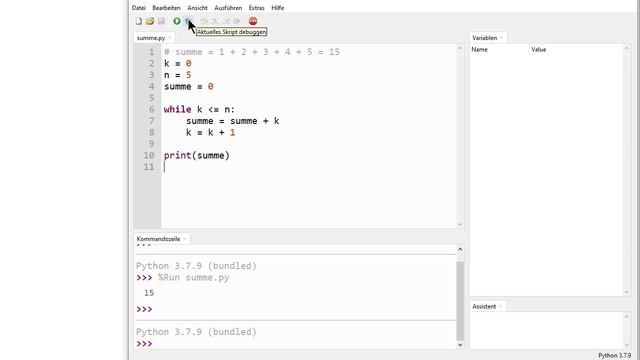Click the Assistent scrollbar up arrow
The height and width of the screenshot is (360, 640).
[x=627, y=316]
